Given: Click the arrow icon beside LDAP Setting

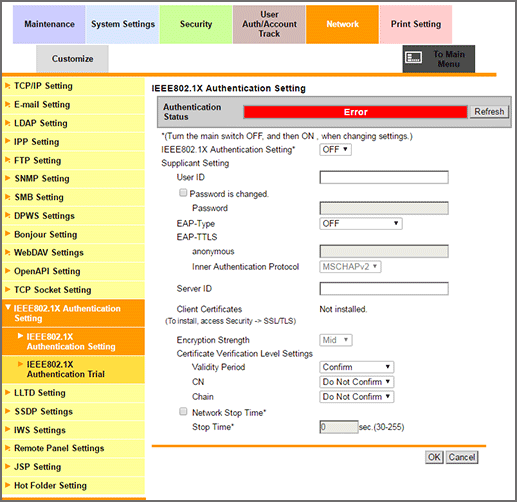Looking at the screenshot, I should (x=7, y=123).
